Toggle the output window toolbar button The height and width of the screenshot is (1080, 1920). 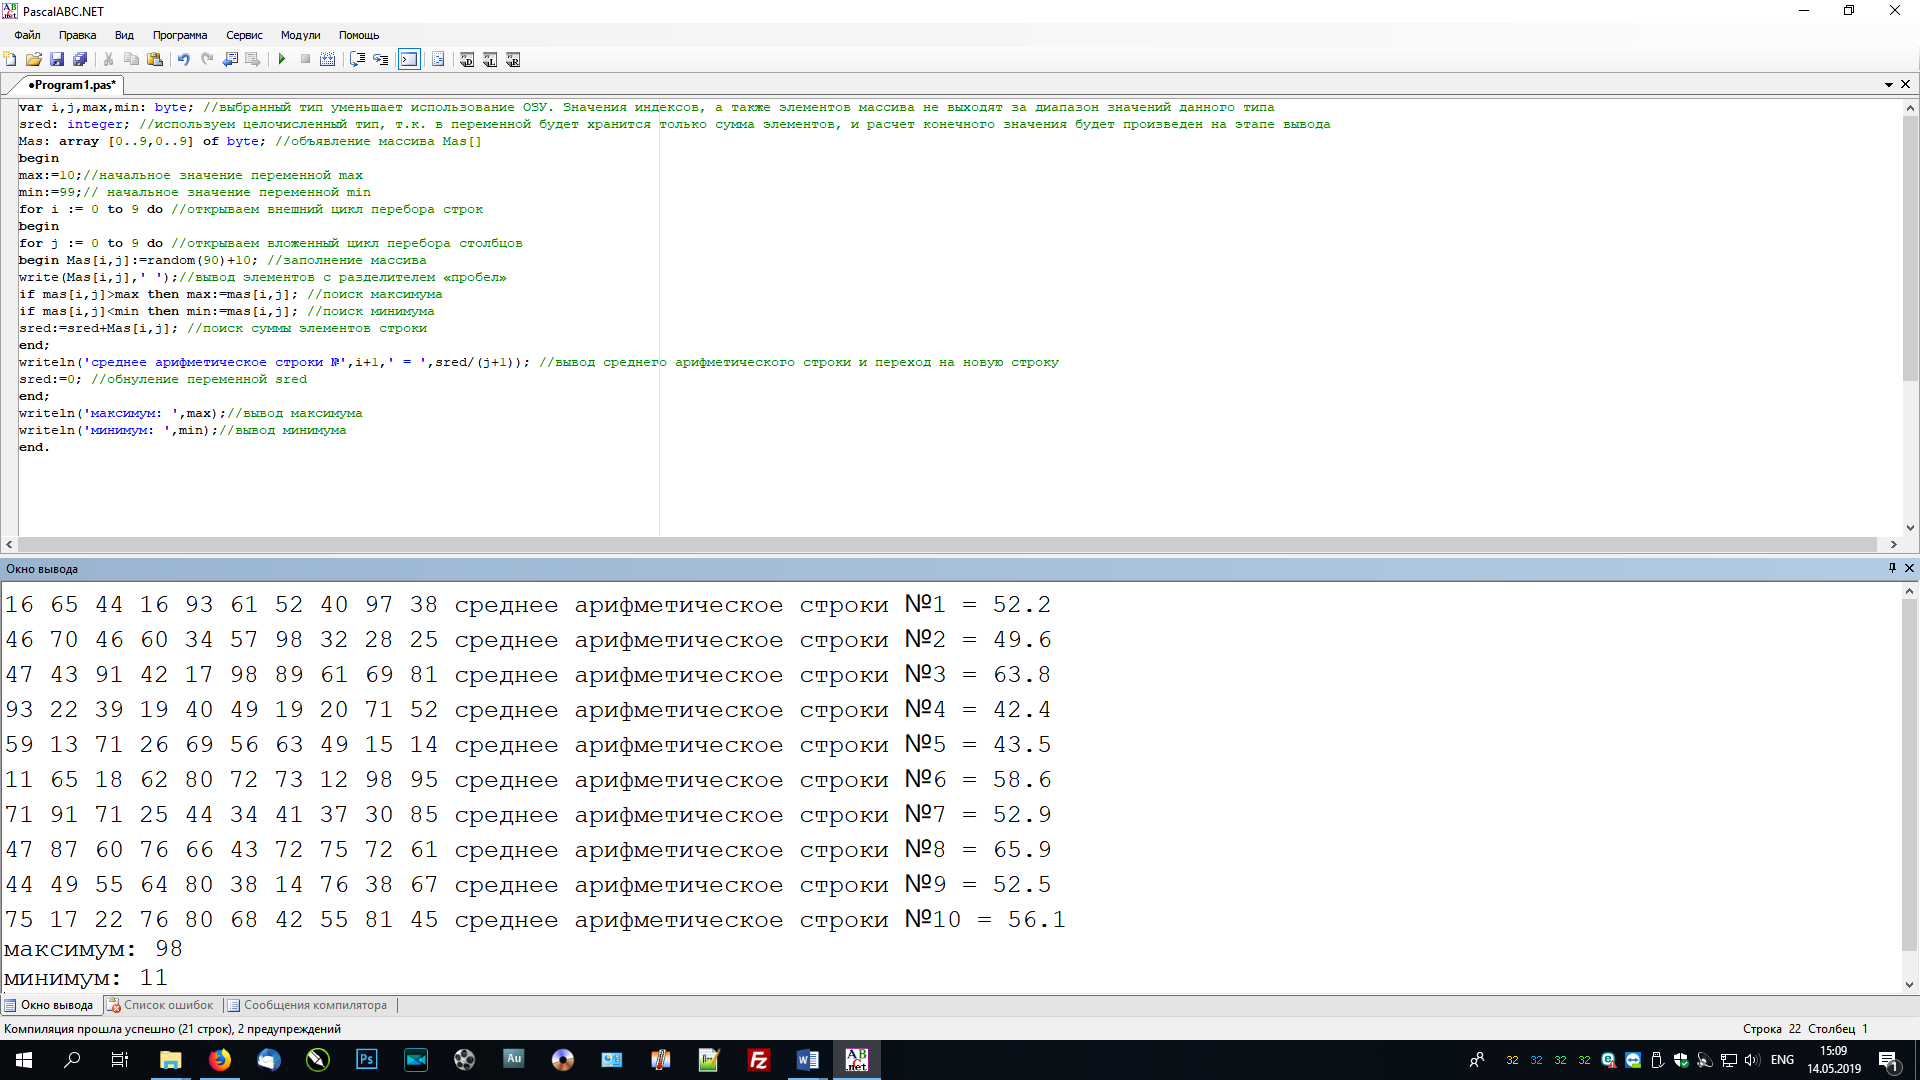[409, 60]
